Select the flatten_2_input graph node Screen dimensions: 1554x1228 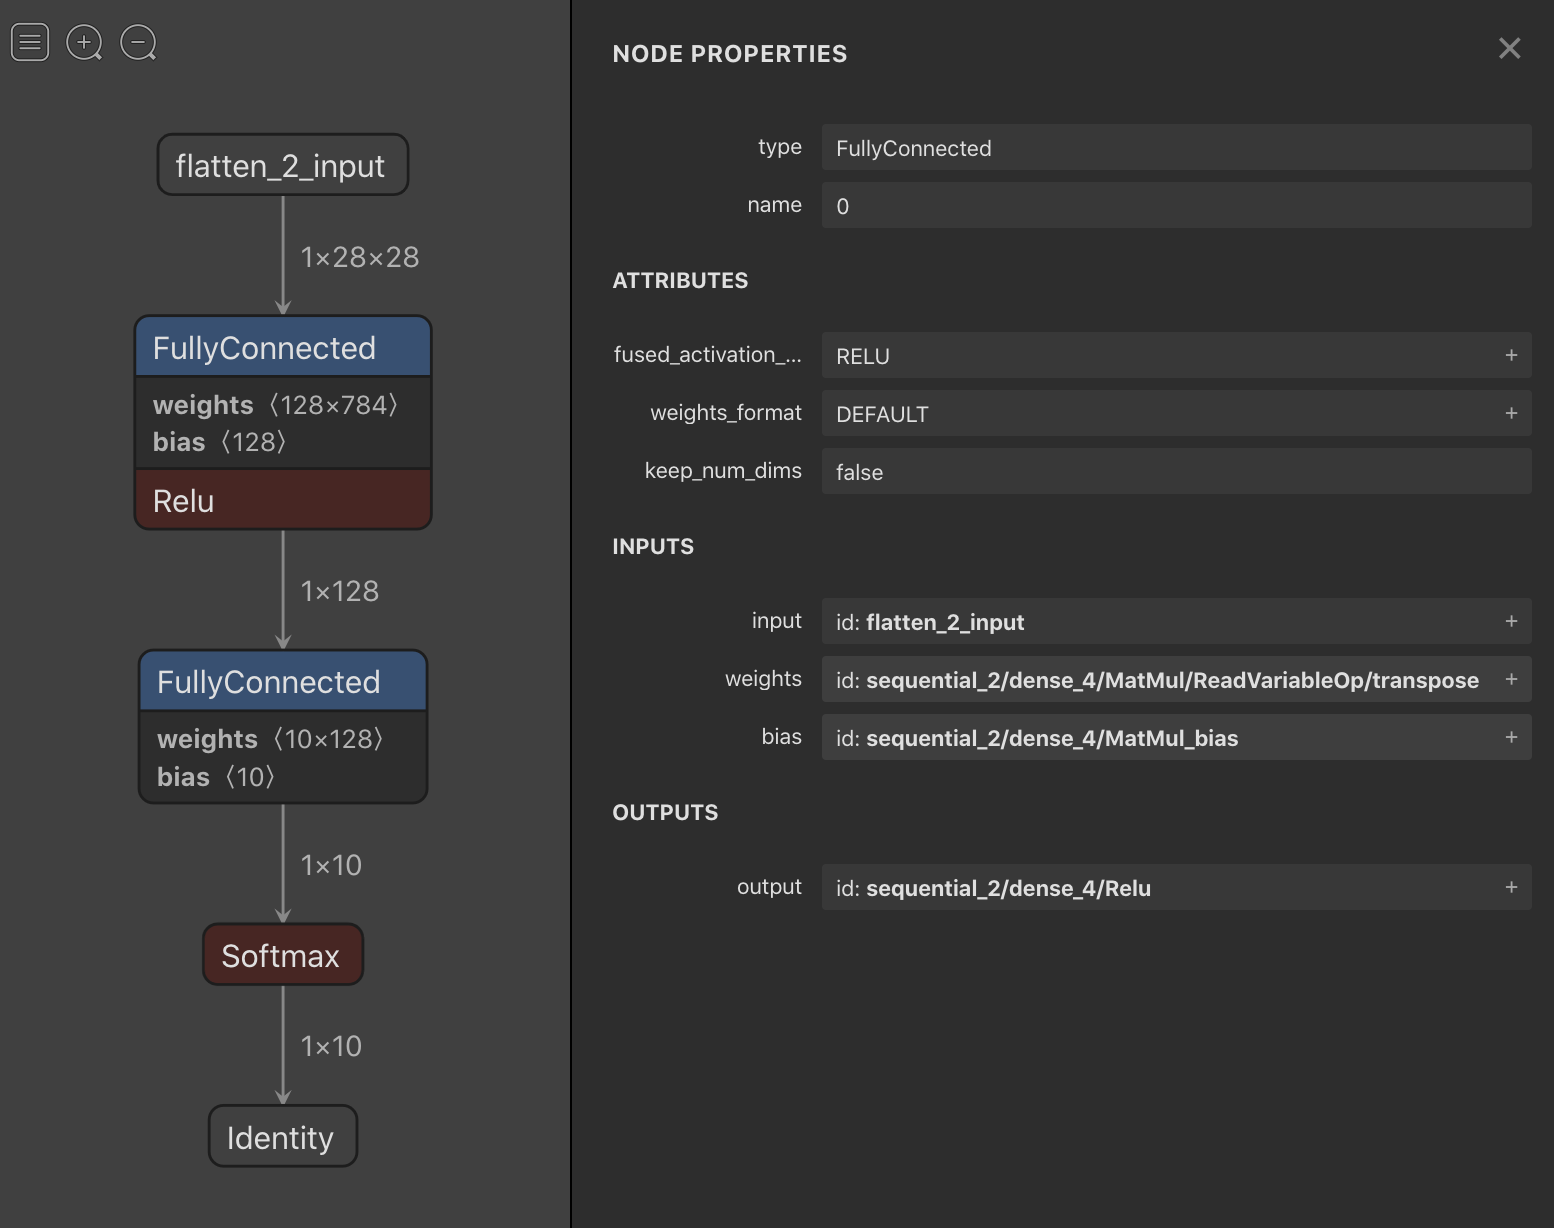point(282,165)
